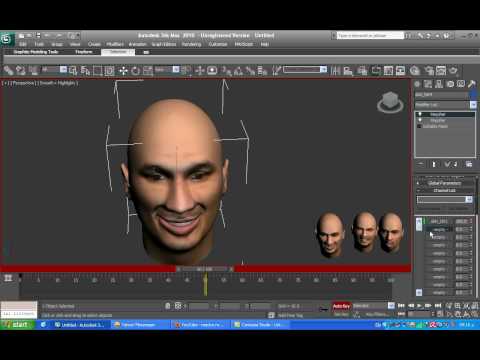
Task: Select the Select and Manipulate tool
Action: [200, 70]
